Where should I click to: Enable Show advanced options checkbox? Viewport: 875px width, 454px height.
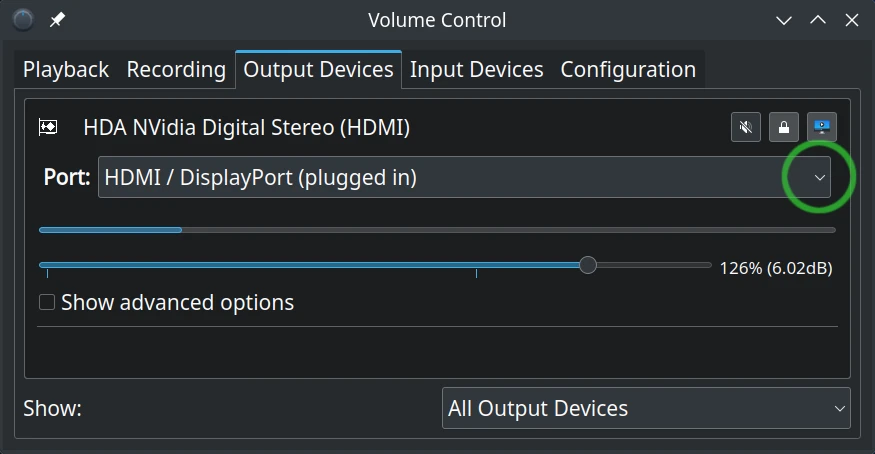coord(47,302)
